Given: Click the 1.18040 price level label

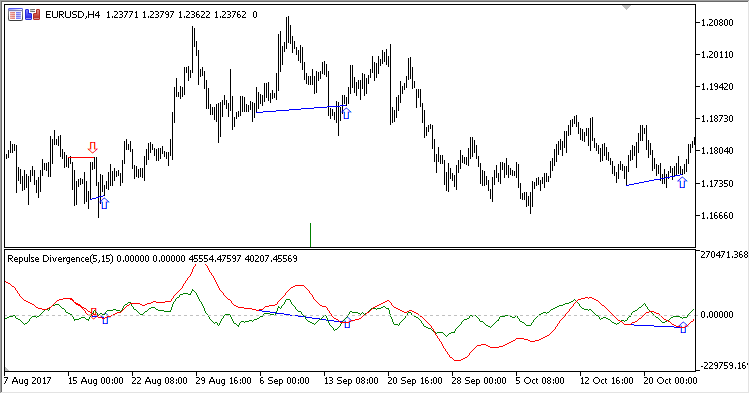Looking at the screenshot, I should [717, 151].
